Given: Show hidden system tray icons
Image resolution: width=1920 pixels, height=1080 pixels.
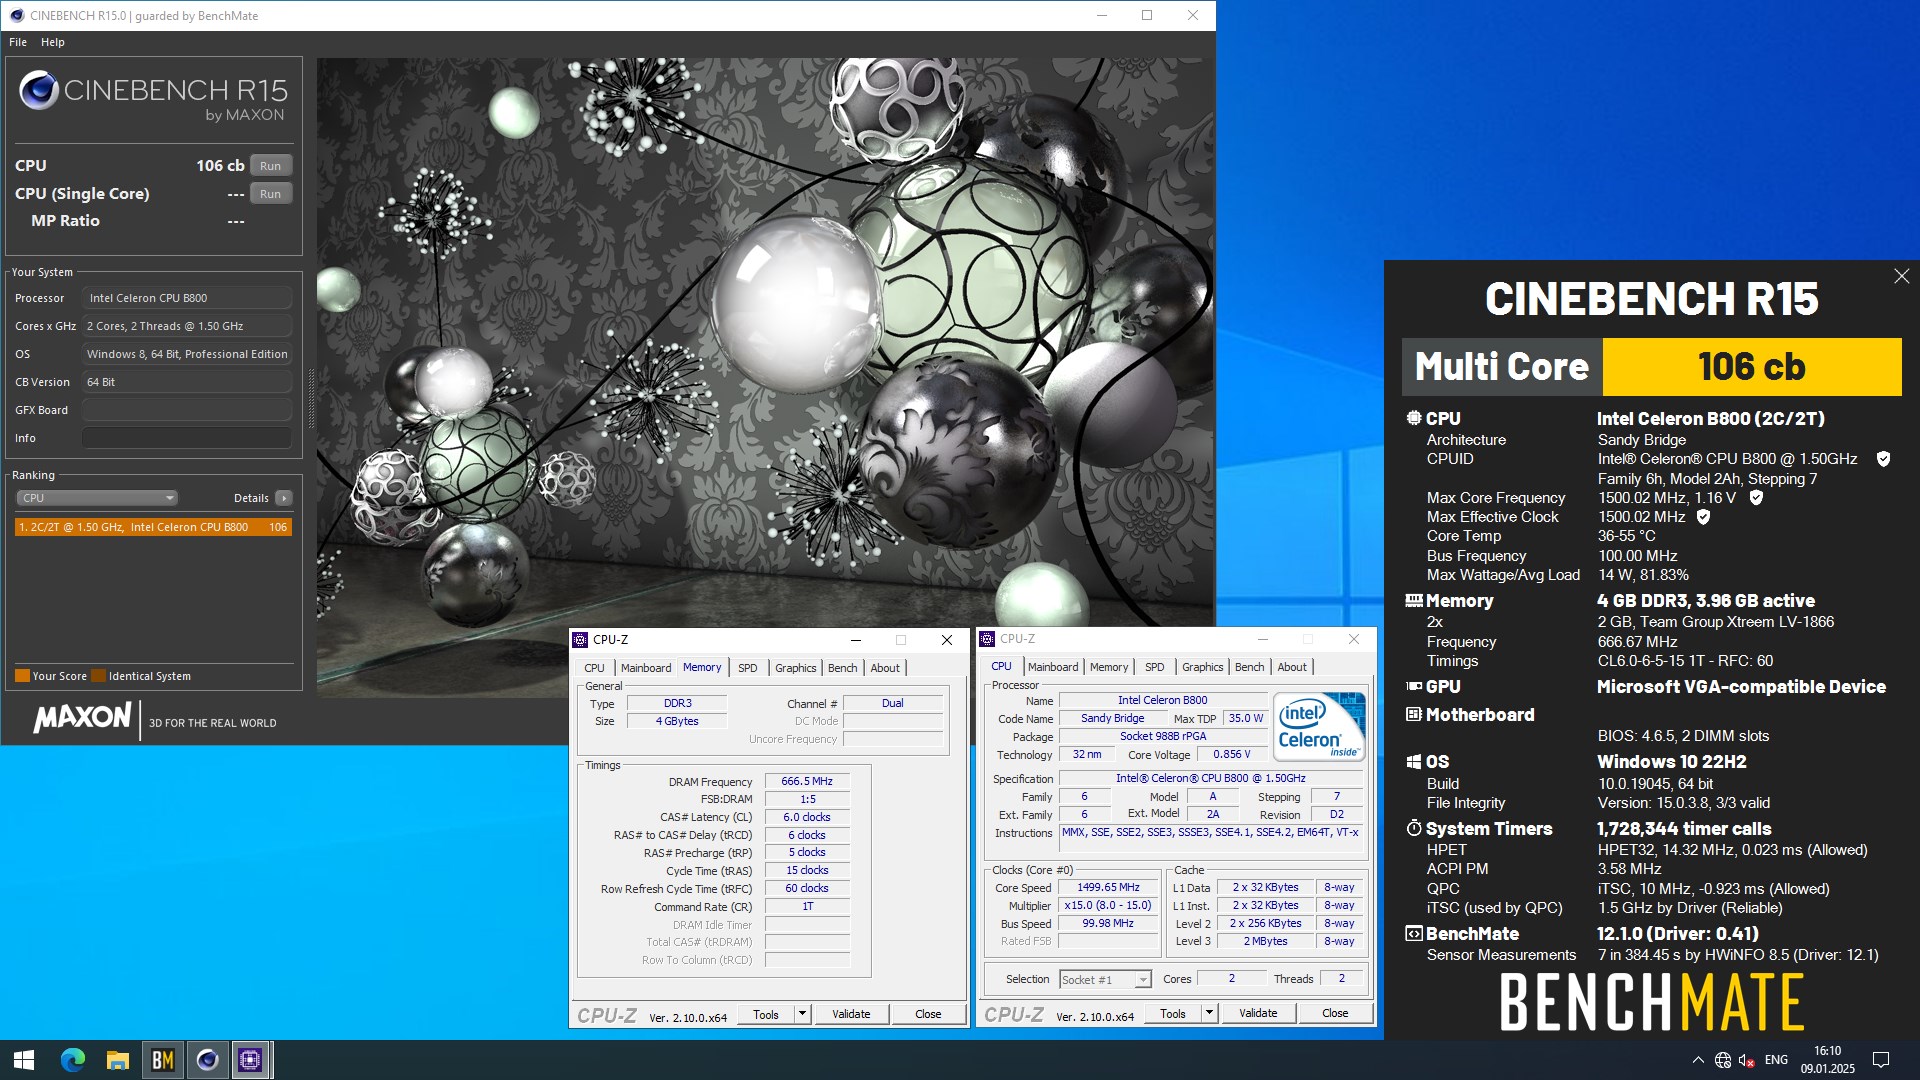Looking at the screenshot, I should click(1698, 1060).
